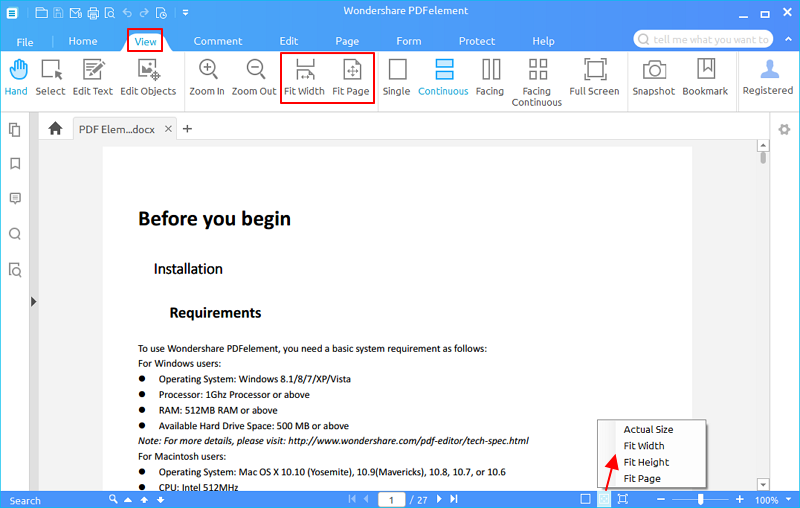Collapse the ribbon with the top-right chevron
800x508 pixels.
(x=789, y=39)
